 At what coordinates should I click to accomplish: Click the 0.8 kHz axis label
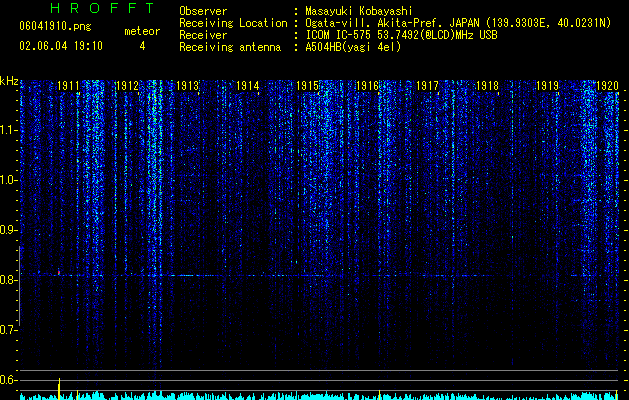pyautogui.click(x=8, y=280)
